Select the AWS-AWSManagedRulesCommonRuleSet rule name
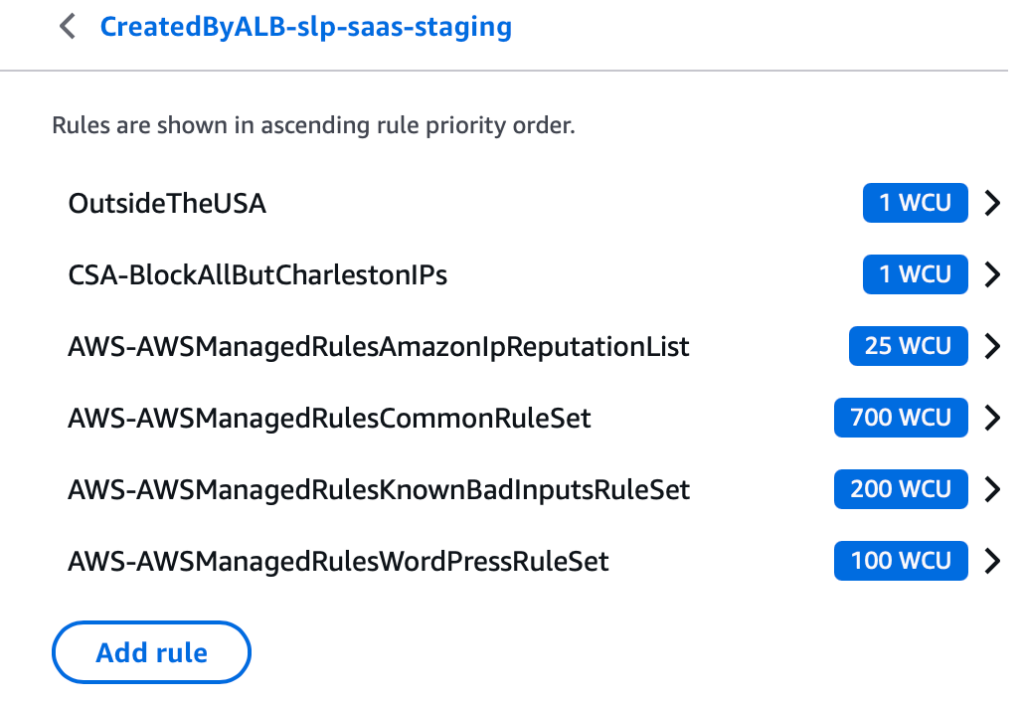Viewport: 1024px width, 704px height. point(329,418)
